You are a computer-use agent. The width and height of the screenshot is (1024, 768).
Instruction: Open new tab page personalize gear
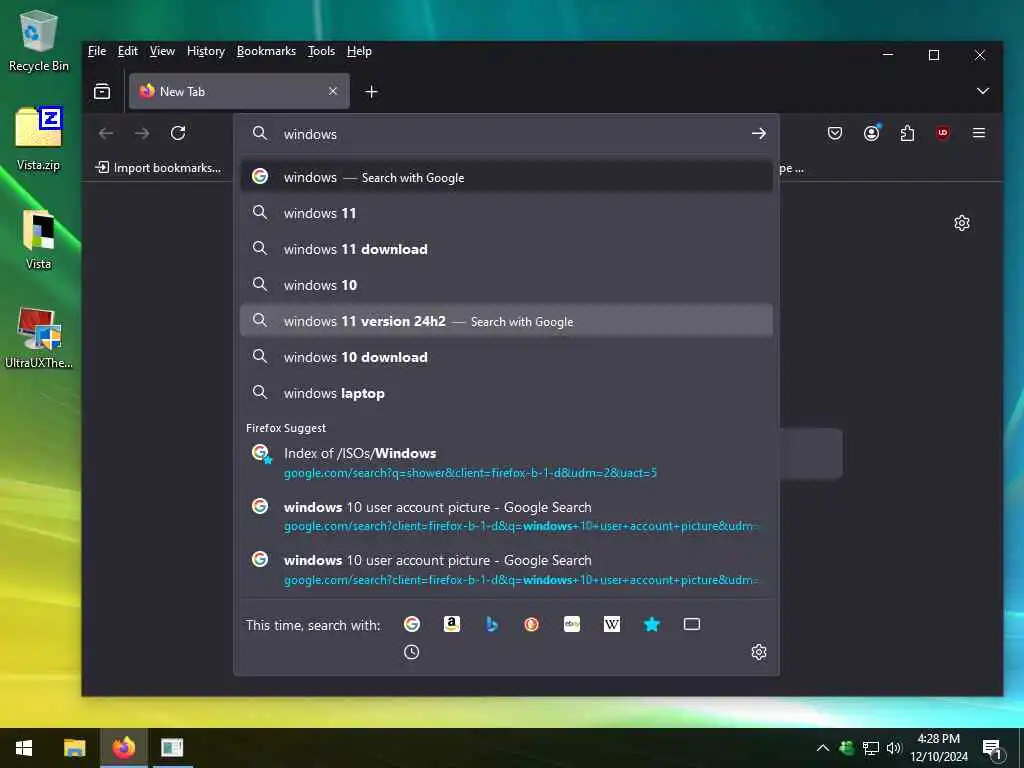pyautogui.click(x=961, y=223)
